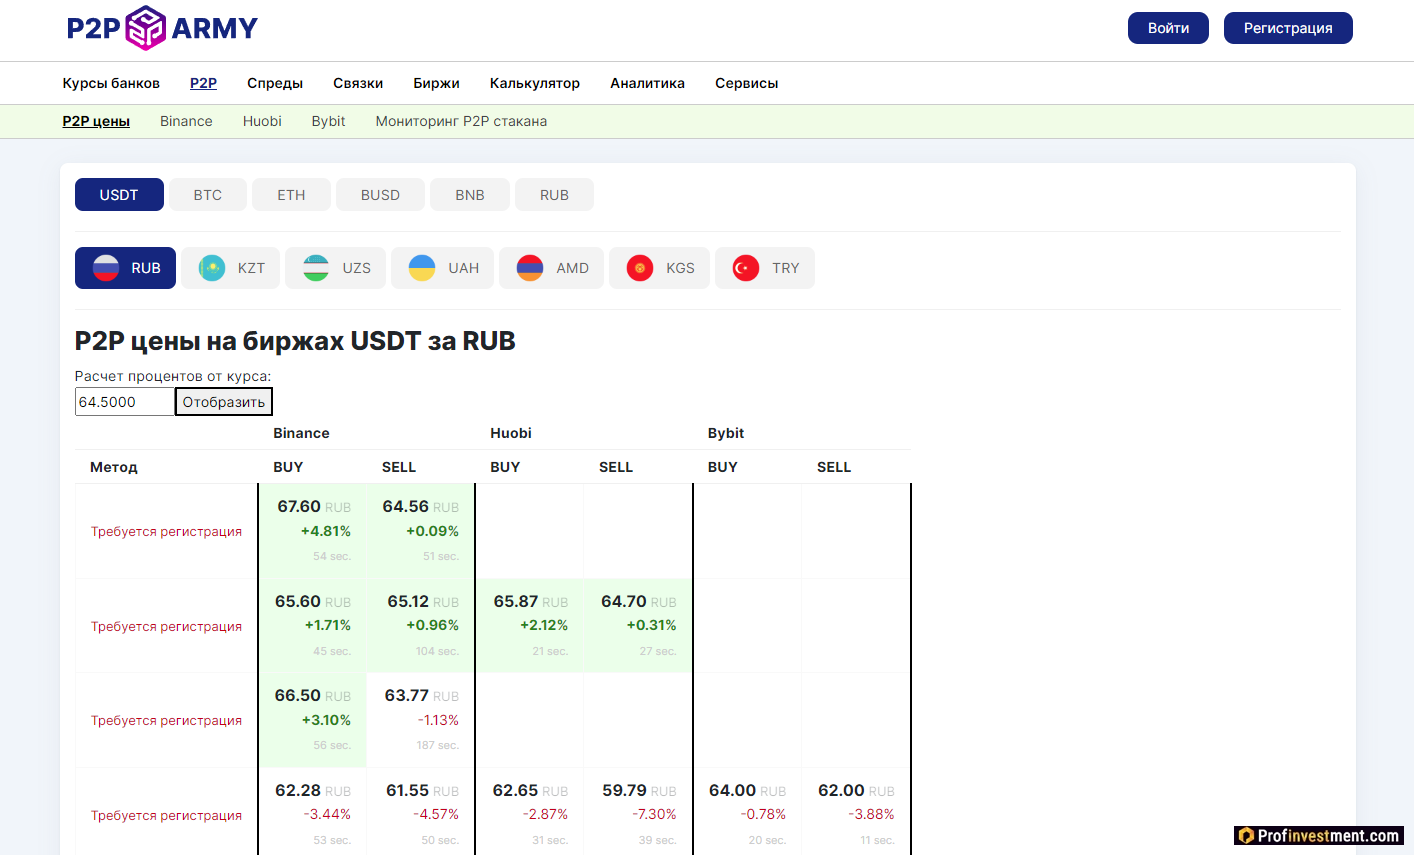Open the Сервисы menu
Image resolution: width=1414 pixels, height=855 pixels.
click(746, 83)
